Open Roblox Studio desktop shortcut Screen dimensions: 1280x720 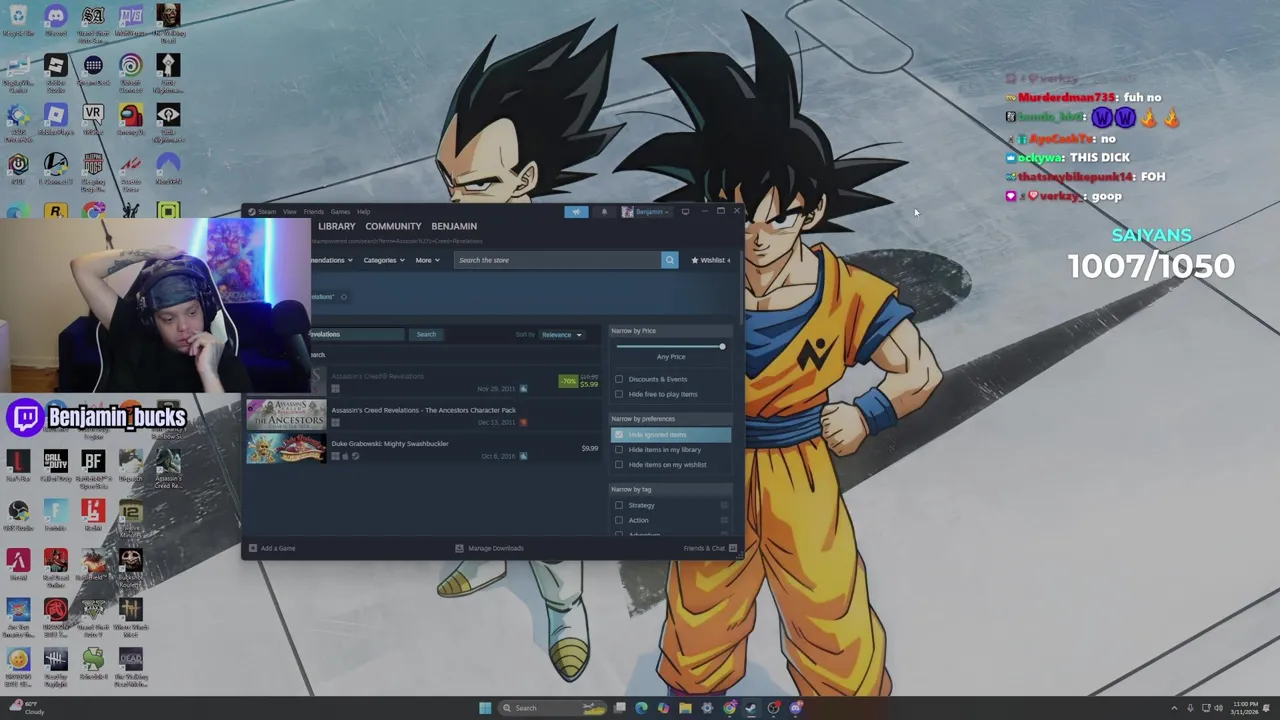55,72
